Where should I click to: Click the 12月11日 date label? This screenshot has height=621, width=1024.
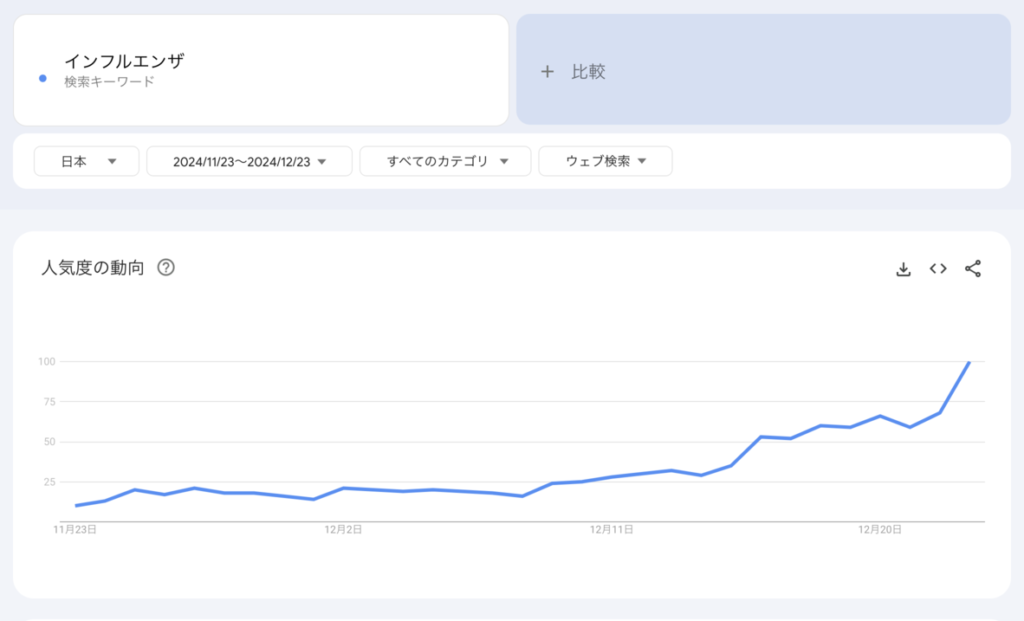pos(611,530)
